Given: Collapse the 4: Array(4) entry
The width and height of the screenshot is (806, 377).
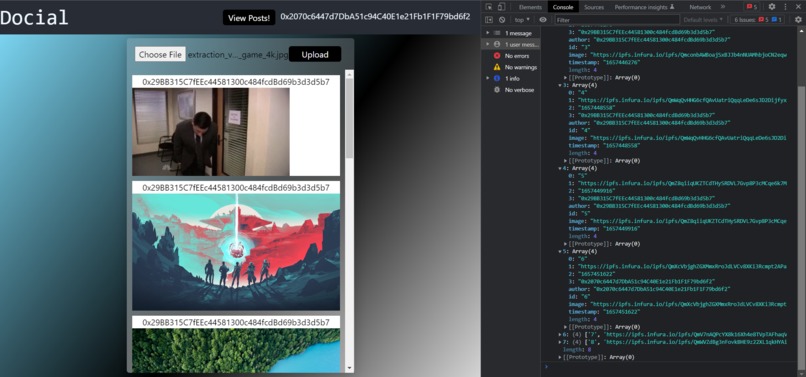Looking at the screenshot, I should [560, 168].
